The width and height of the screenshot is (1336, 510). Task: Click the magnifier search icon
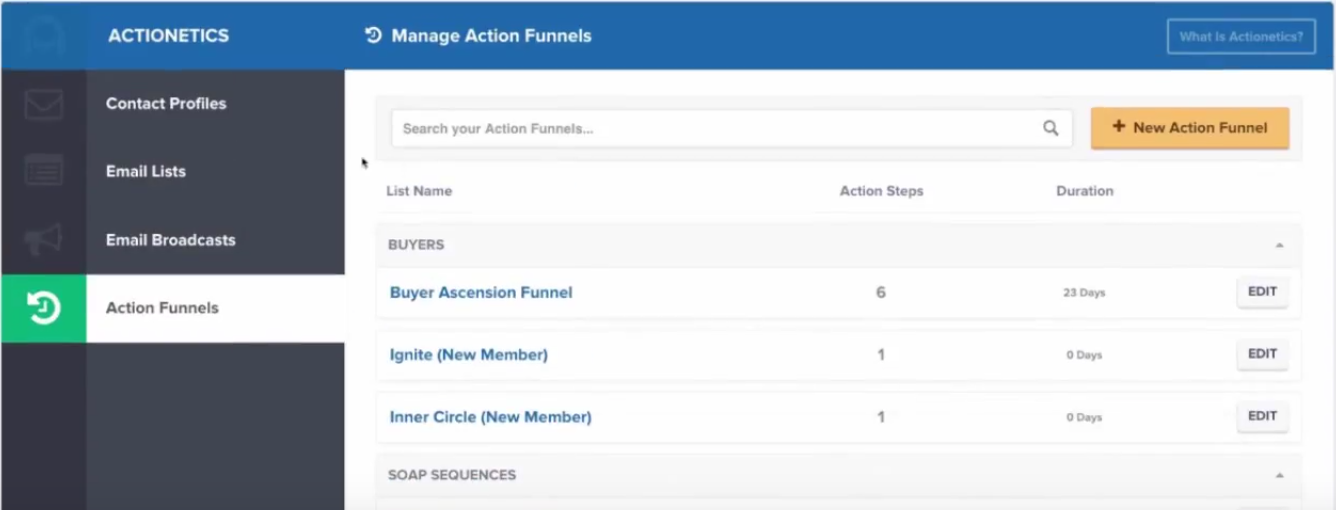(x=1050, y=128)
